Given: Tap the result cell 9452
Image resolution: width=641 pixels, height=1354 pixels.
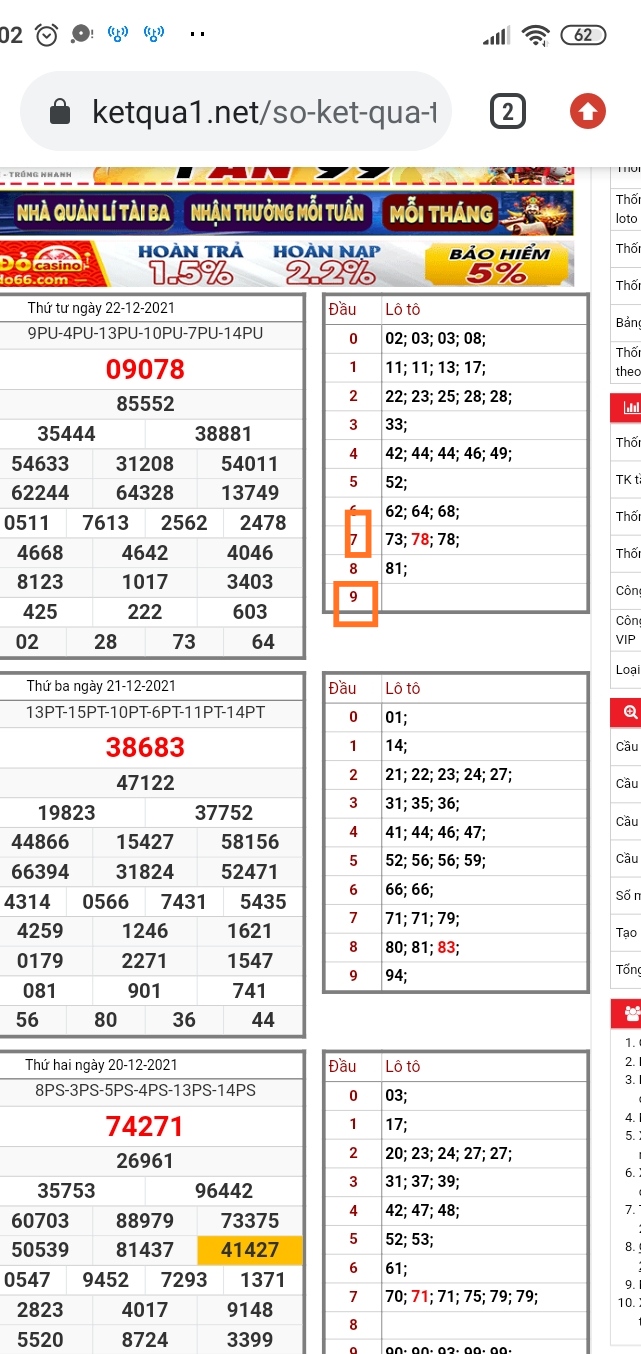Looking at the screenshot, I should 106,1280.
